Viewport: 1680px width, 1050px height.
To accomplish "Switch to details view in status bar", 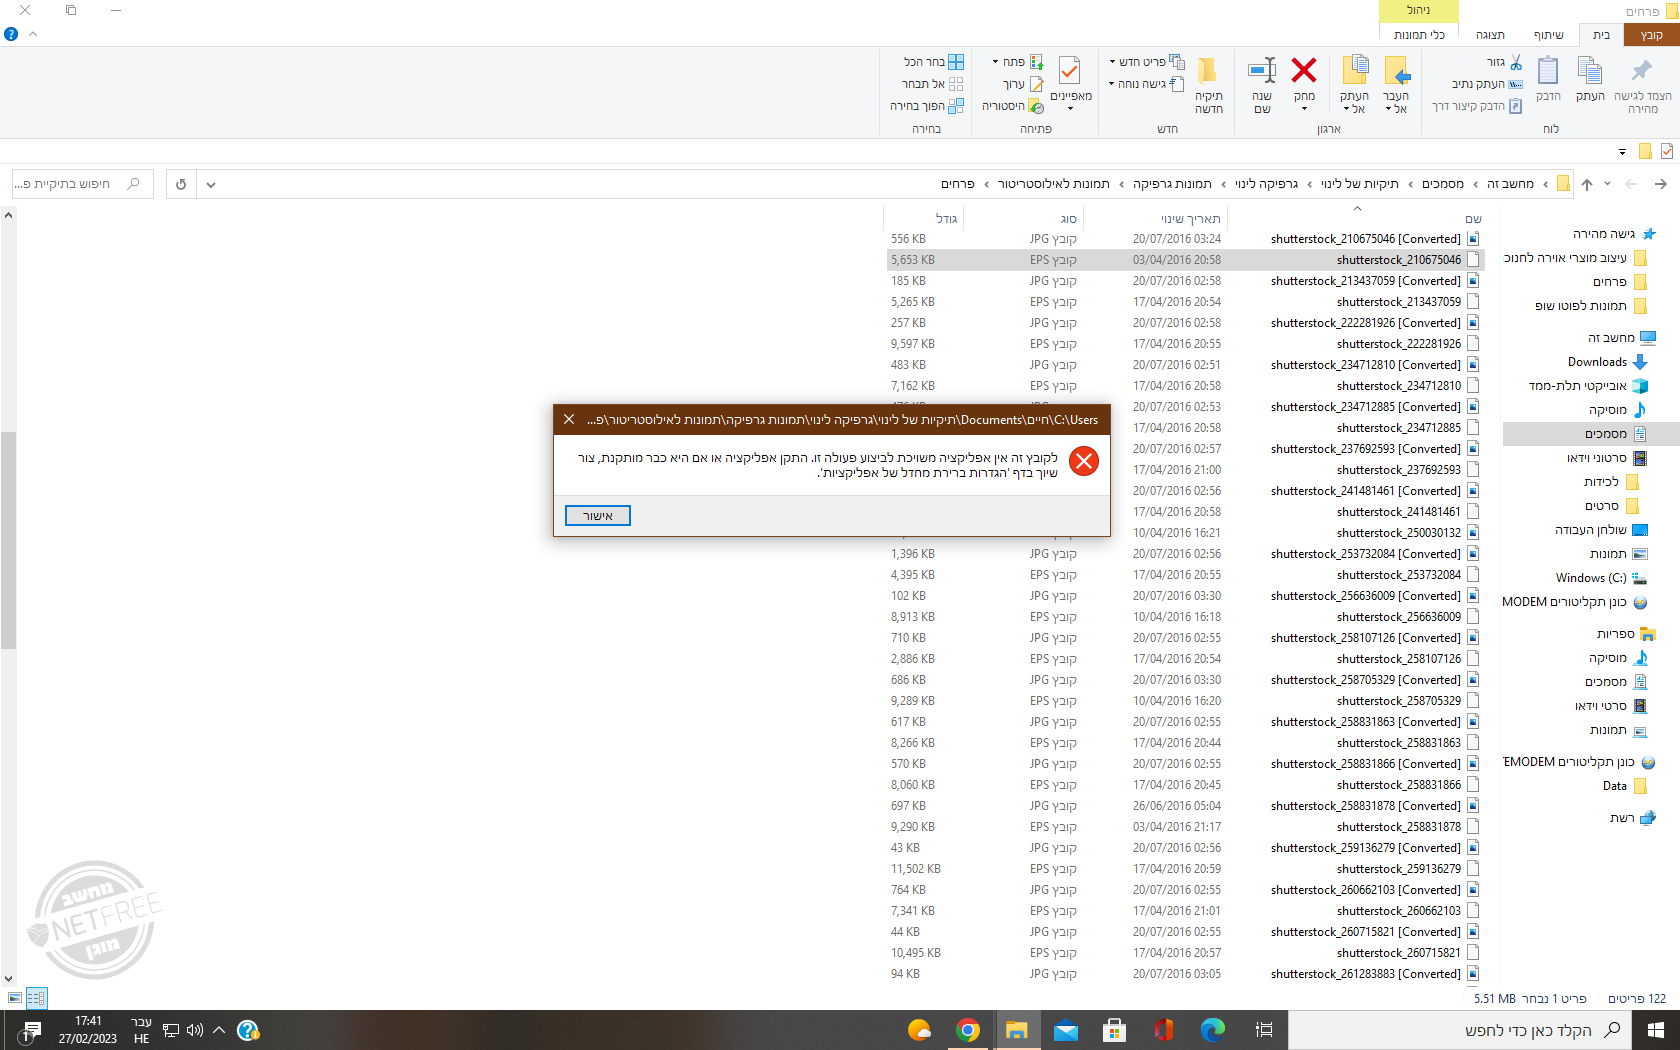I will [x=36, y=998].
